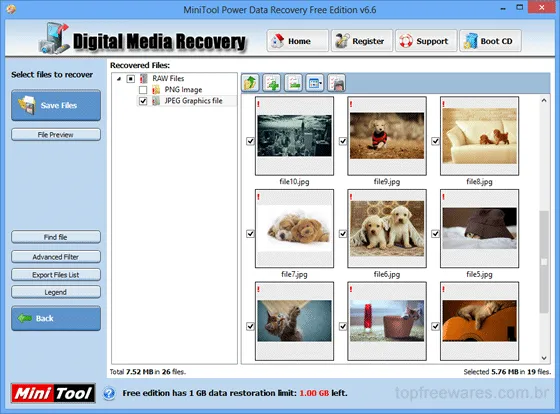The image size is (560, 414).
Task: Click the 'Selected 5.76 MB in 19 files' text
Action: (507, 372)
